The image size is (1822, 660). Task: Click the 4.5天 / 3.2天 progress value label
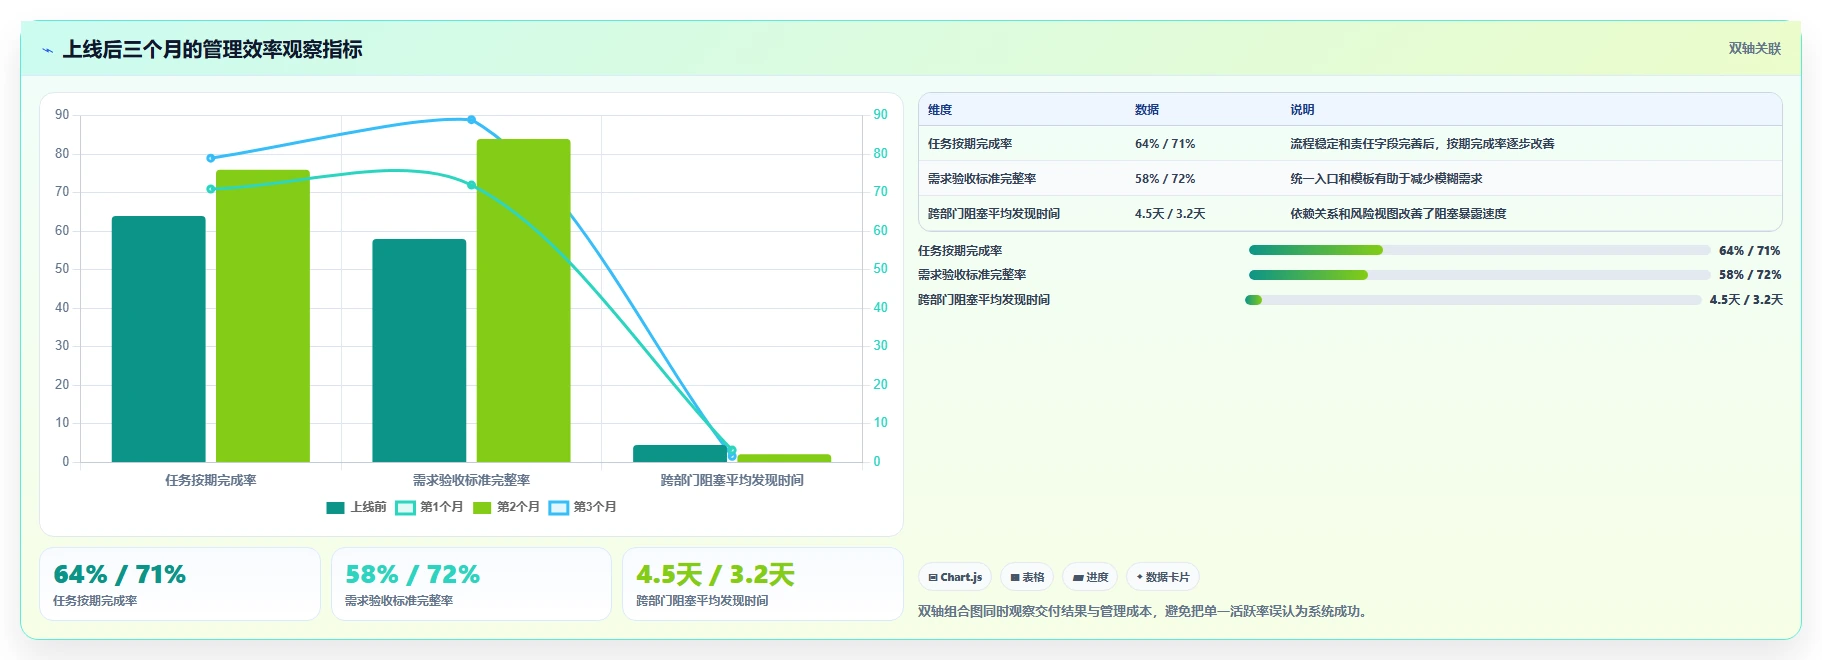point(1746,300)
